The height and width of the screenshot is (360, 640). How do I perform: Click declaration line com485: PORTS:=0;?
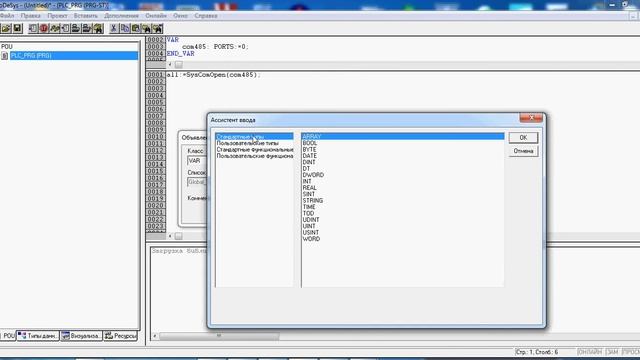tap(215, 47)
